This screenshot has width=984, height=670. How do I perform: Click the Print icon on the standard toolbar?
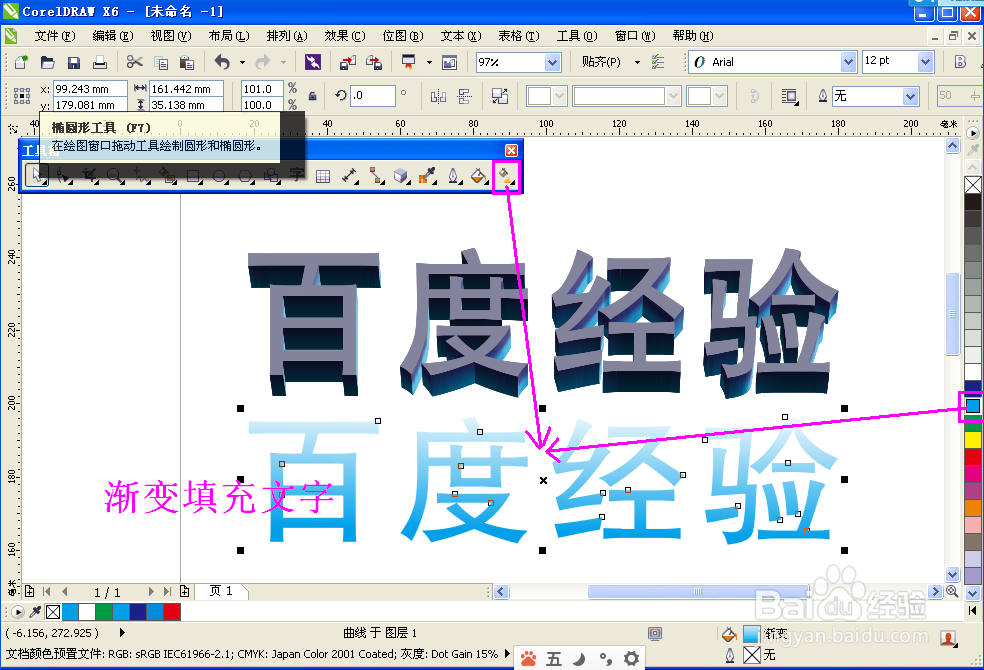(x=99, y=62)
